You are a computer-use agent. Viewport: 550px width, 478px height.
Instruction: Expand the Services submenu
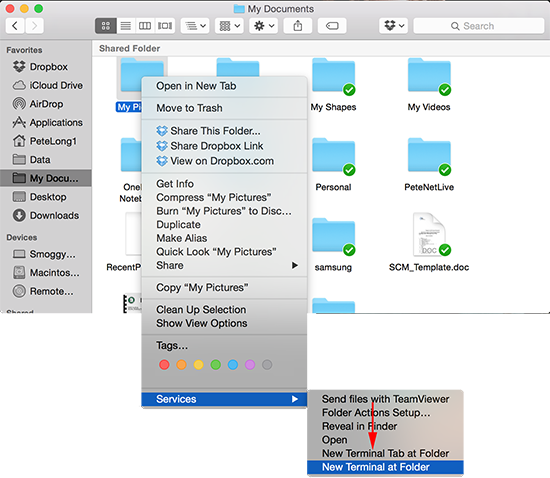click(224, 399)
